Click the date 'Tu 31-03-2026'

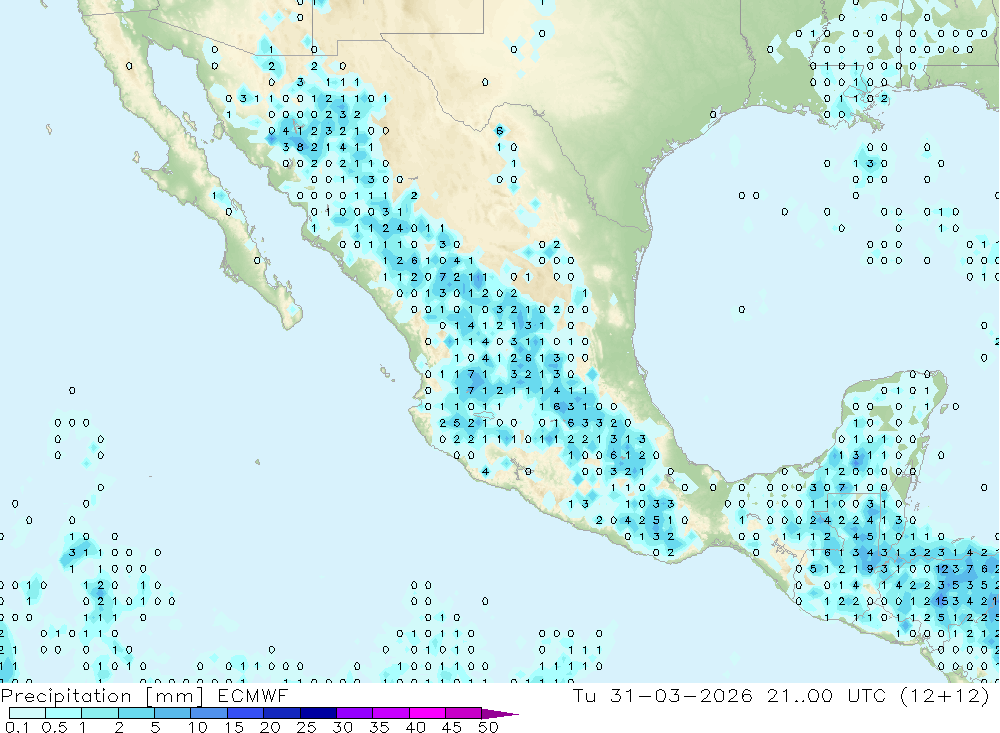662,695
